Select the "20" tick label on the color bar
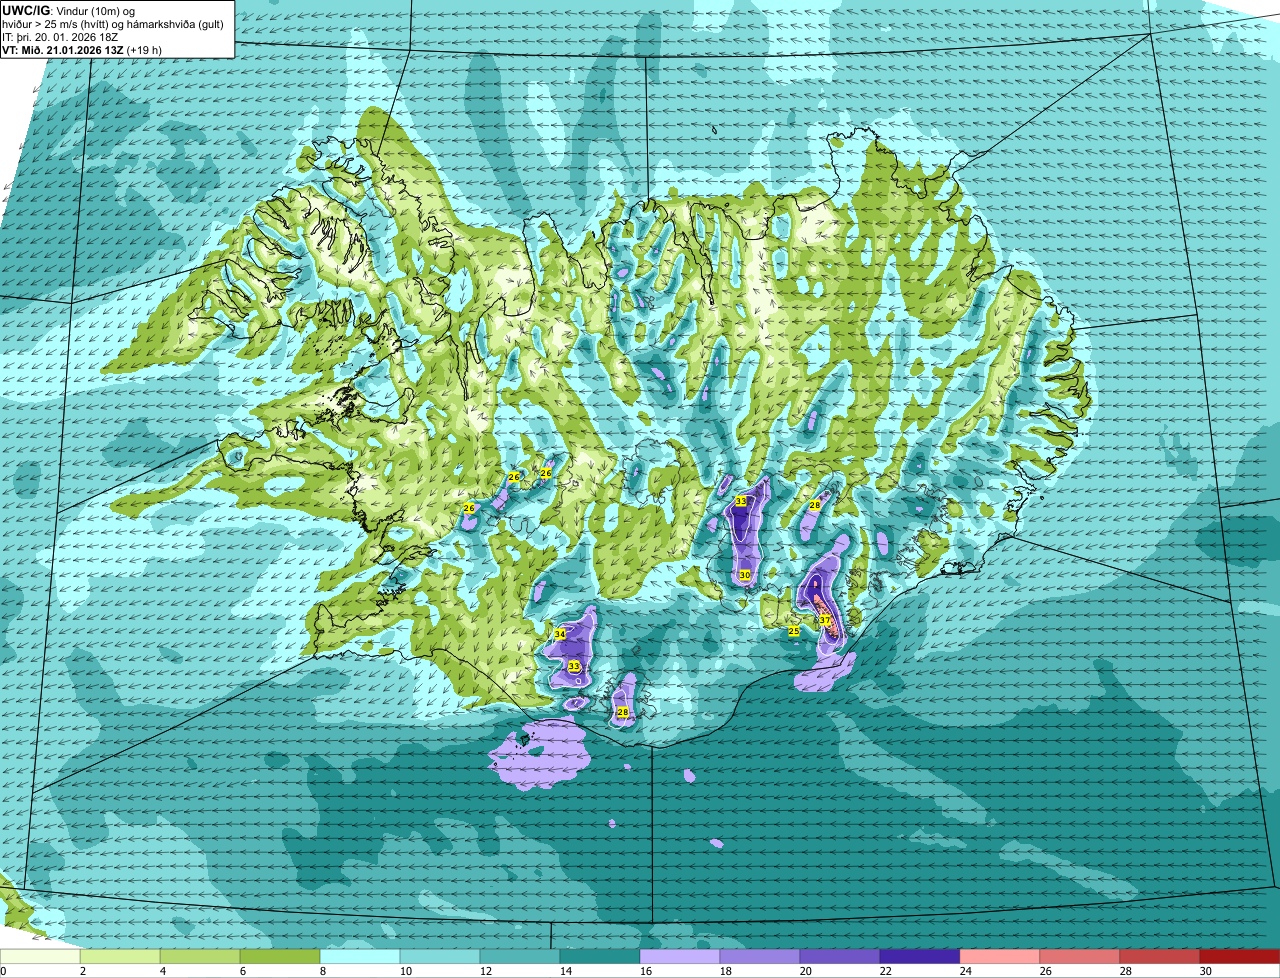This screenshot has height=978, width=1280. tap(806, 971)
